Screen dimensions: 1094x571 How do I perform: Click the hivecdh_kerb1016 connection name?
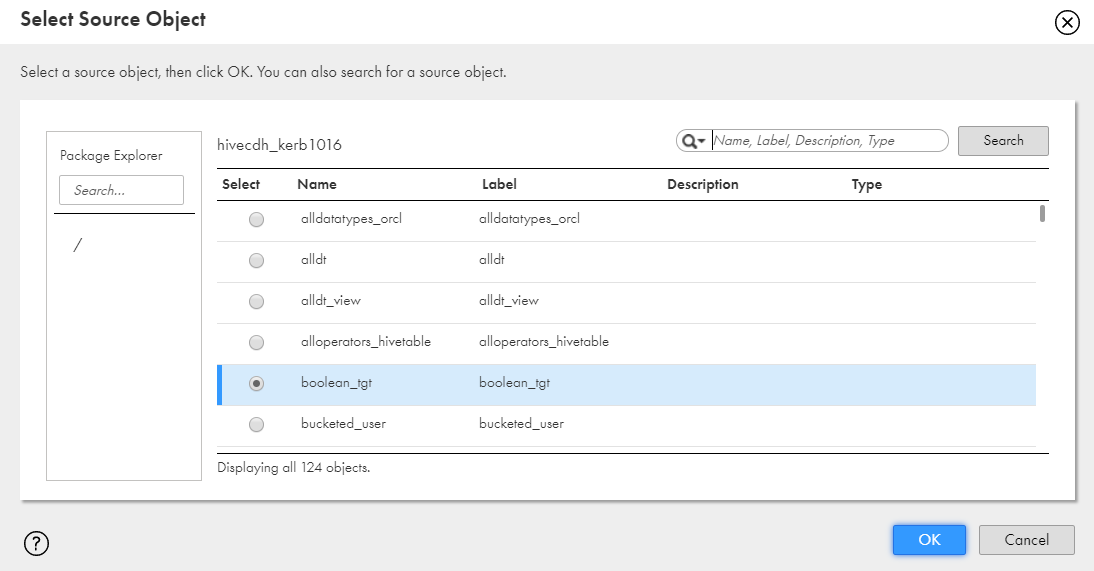(x=279, y=144)
